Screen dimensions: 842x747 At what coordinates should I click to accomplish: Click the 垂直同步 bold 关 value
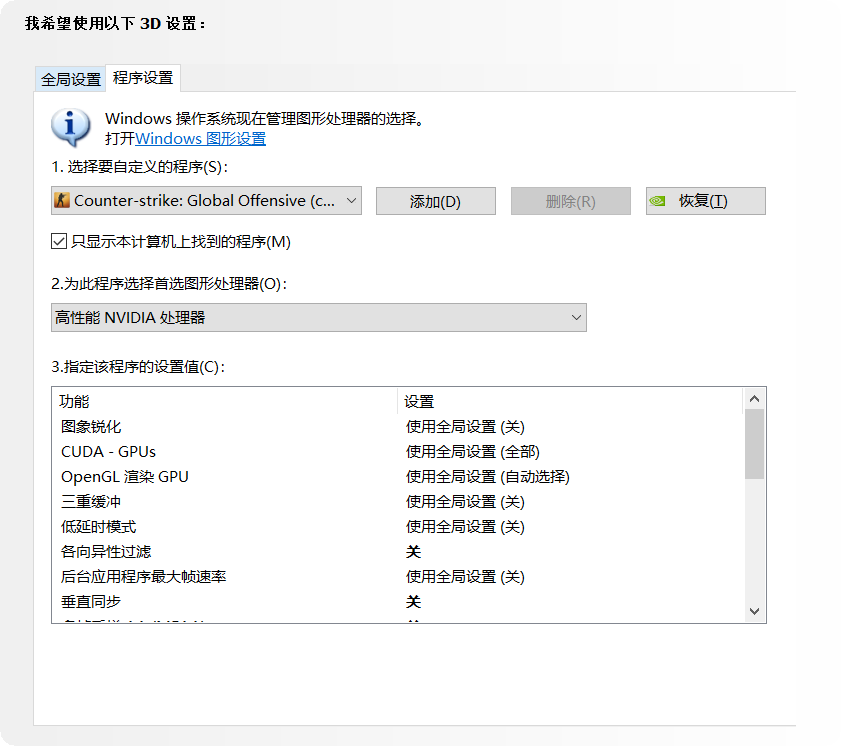pyautogui.click(x=413, y=601)
